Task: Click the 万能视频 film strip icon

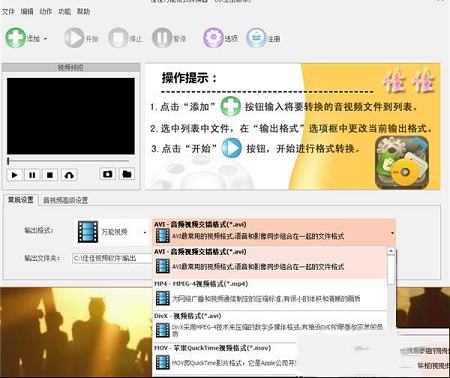Action: [x=88, y=232]
